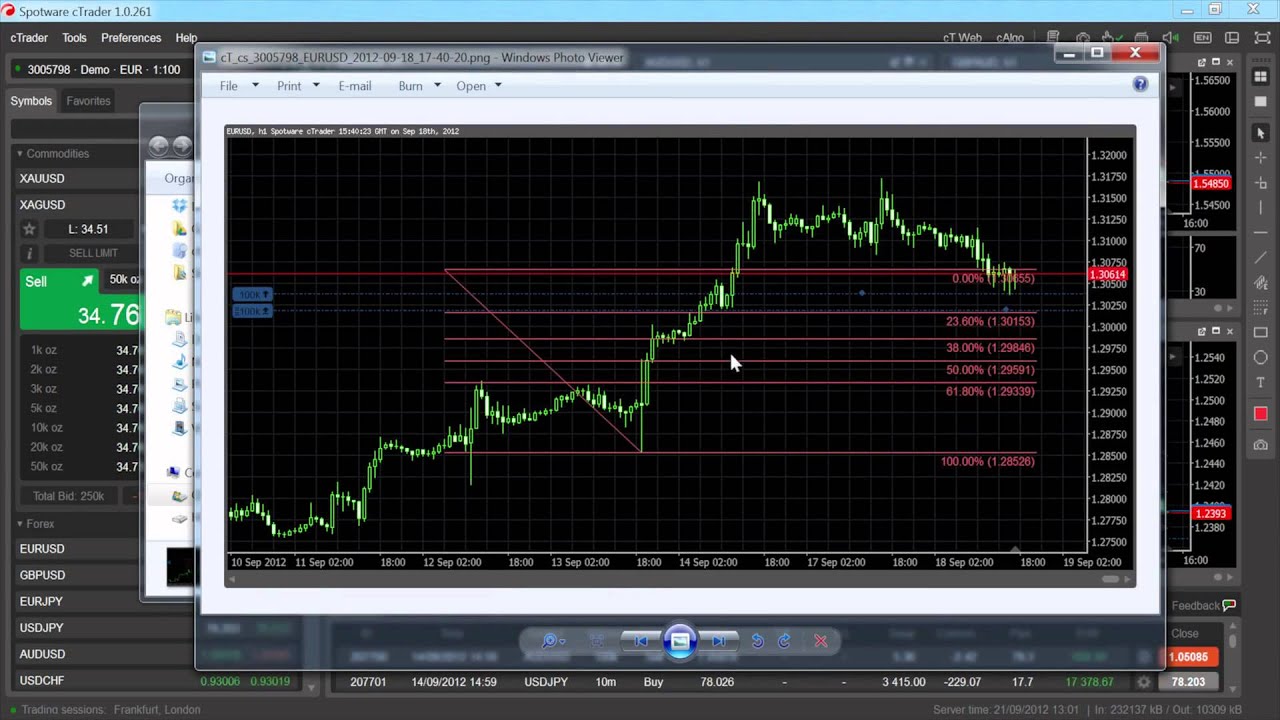1280x720 pixels.
Task: Toggle XAGUSD favorite star
Action: pos(30,229)
